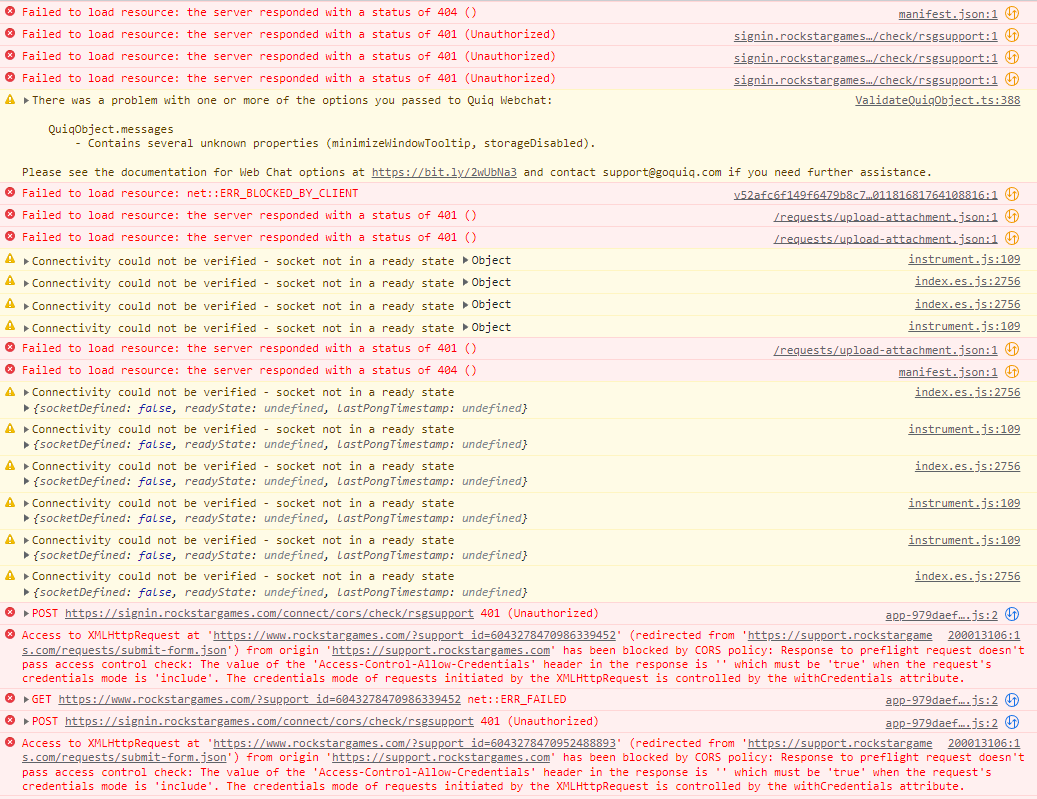Open the v52afc6f149f6479b8c7 source link
The height and width of the screenshot is (799, 1037).
[865, 194]
